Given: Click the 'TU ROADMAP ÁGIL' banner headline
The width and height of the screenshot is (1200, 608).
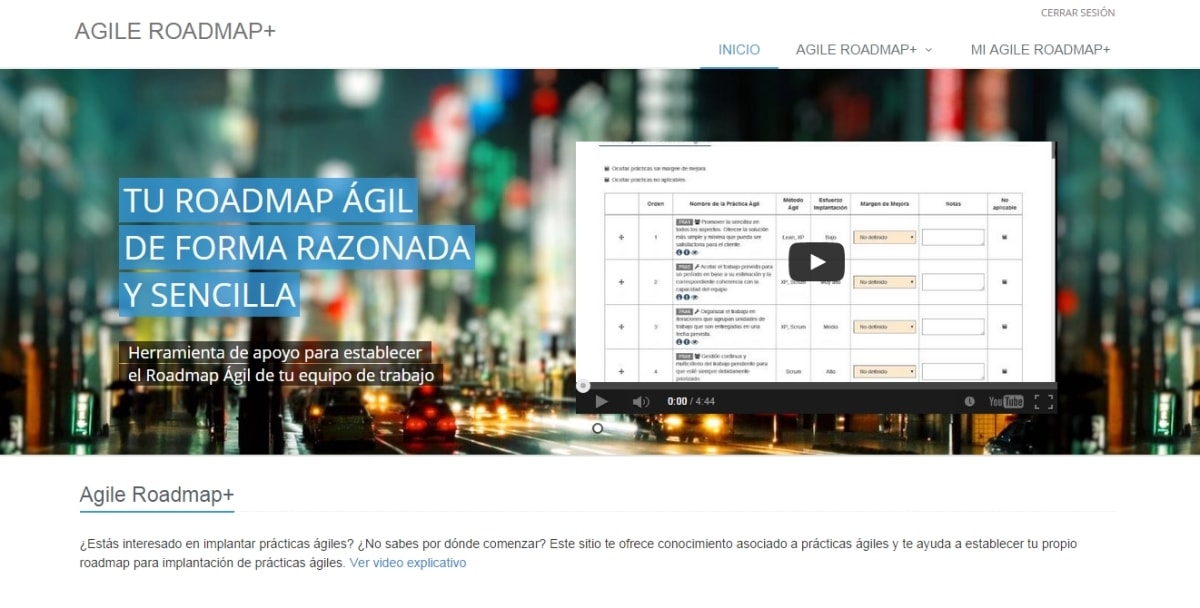Looking at the screenshot, I should [x=269, y=201].
